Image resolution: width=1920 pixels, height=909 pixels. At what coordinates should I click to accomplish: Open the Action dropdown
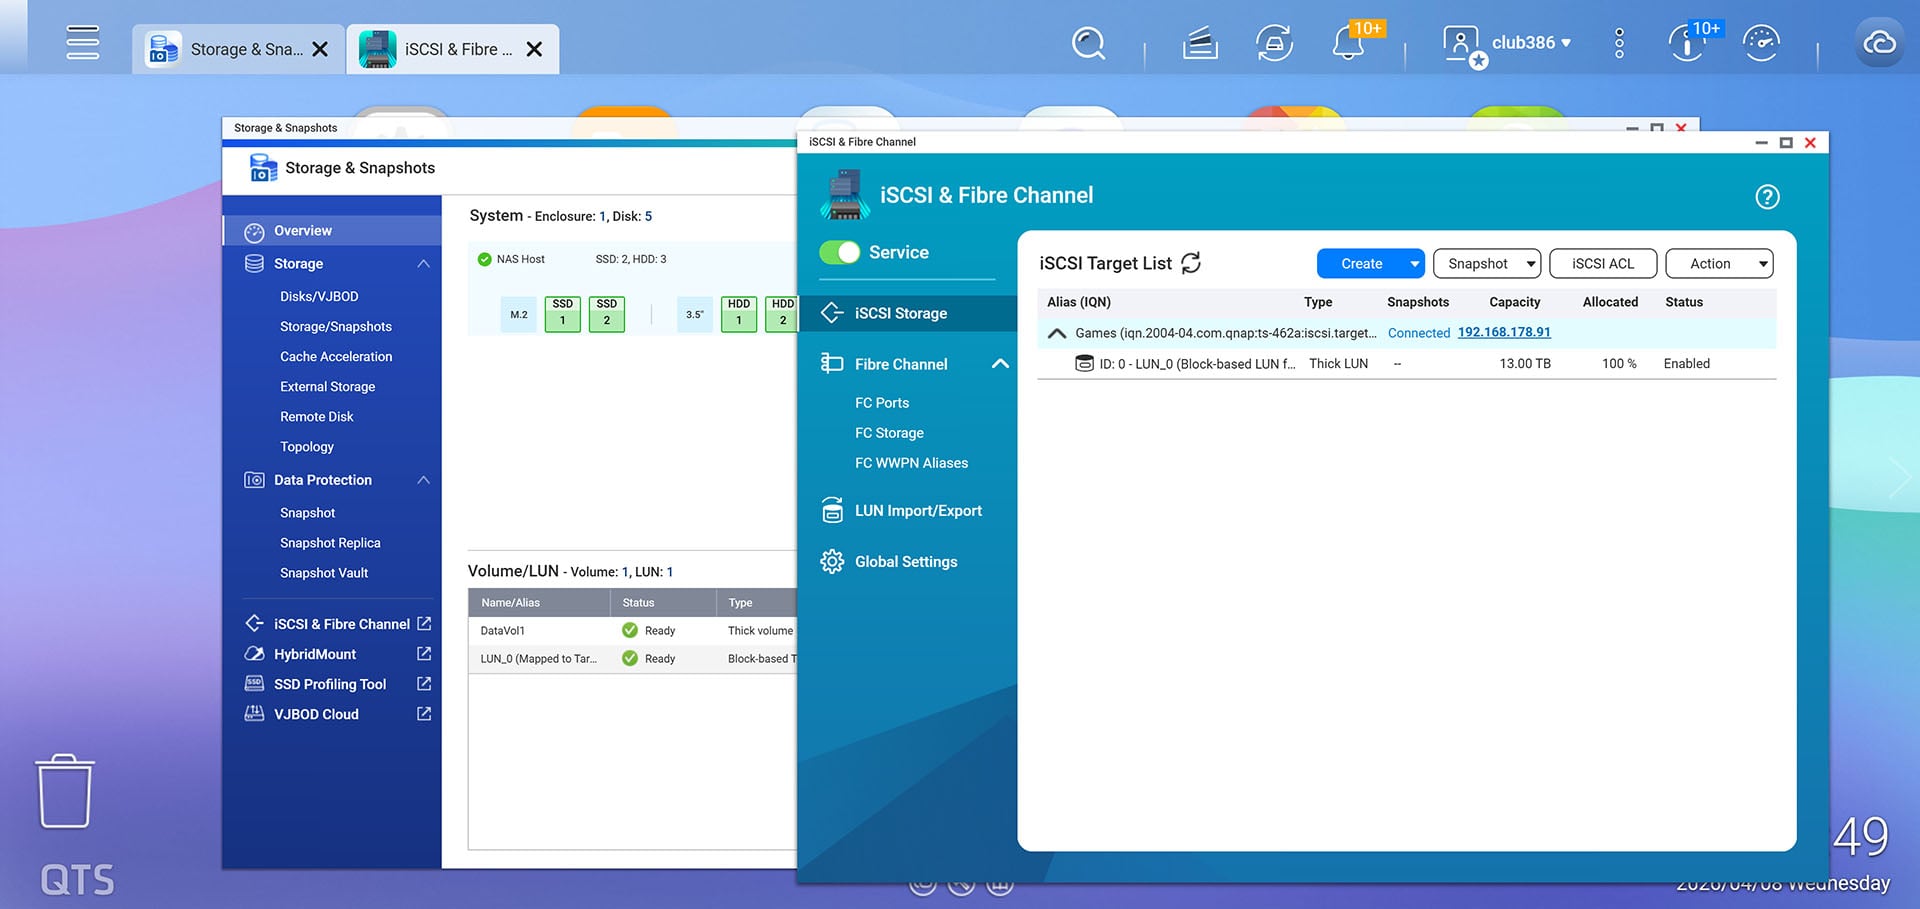pyautogui.click(x=1718, y=263)
